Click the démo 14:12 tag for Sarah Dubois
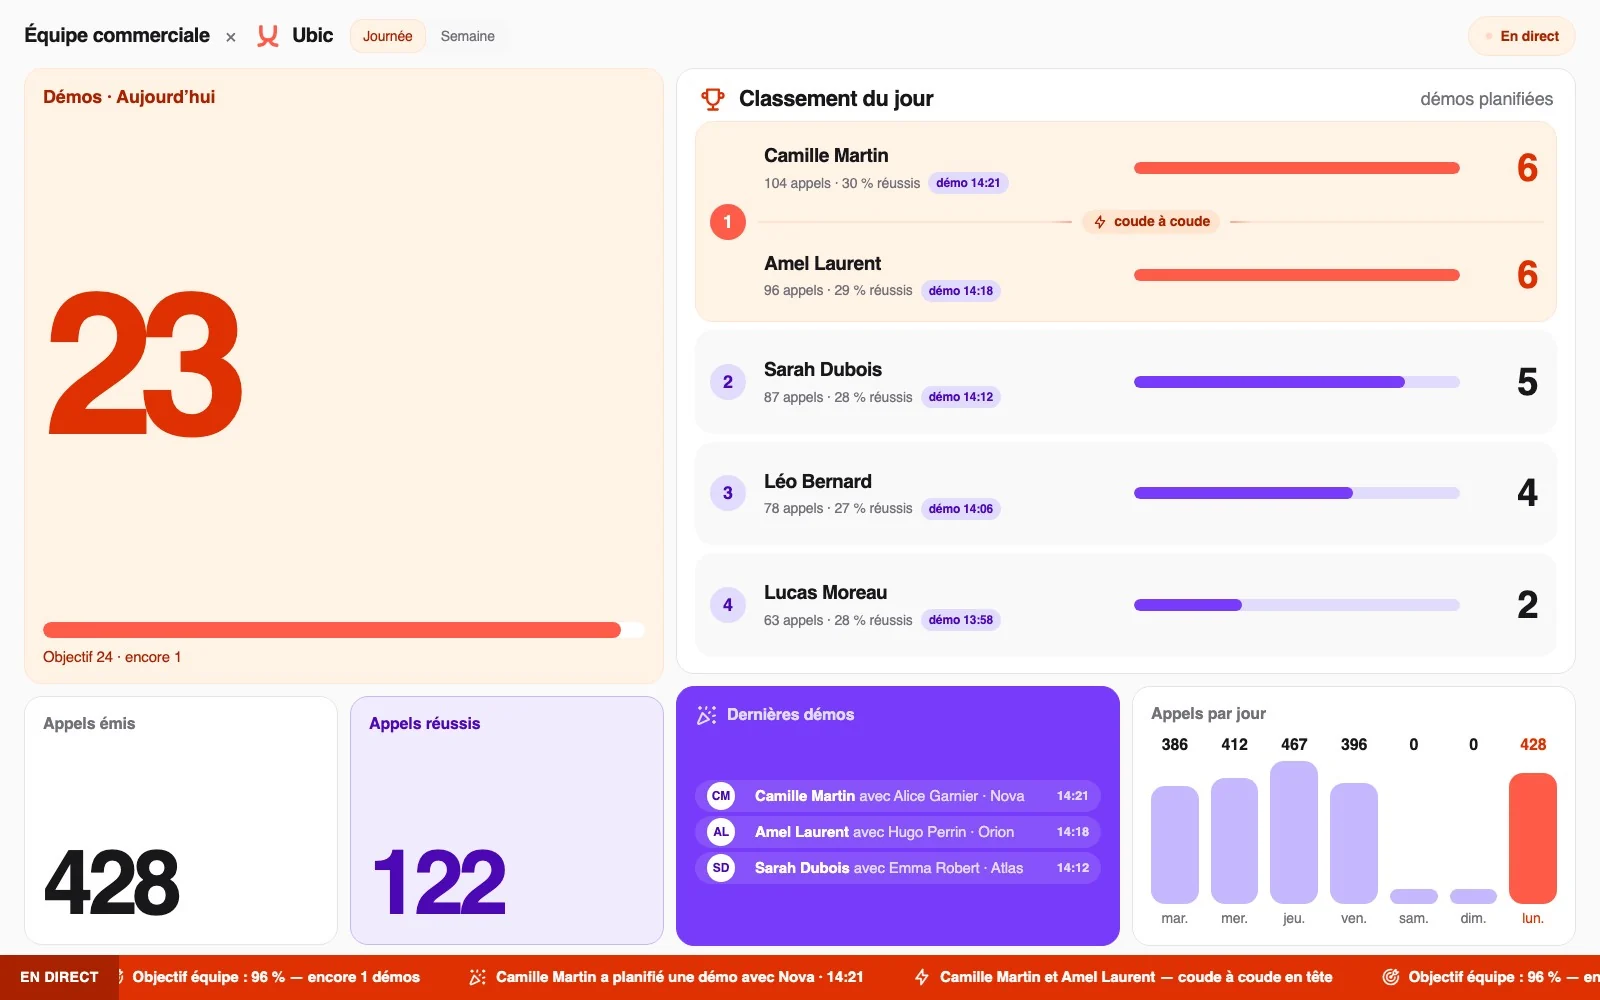This screenshot has height=1000, width=1600. [x=961, y=397]
